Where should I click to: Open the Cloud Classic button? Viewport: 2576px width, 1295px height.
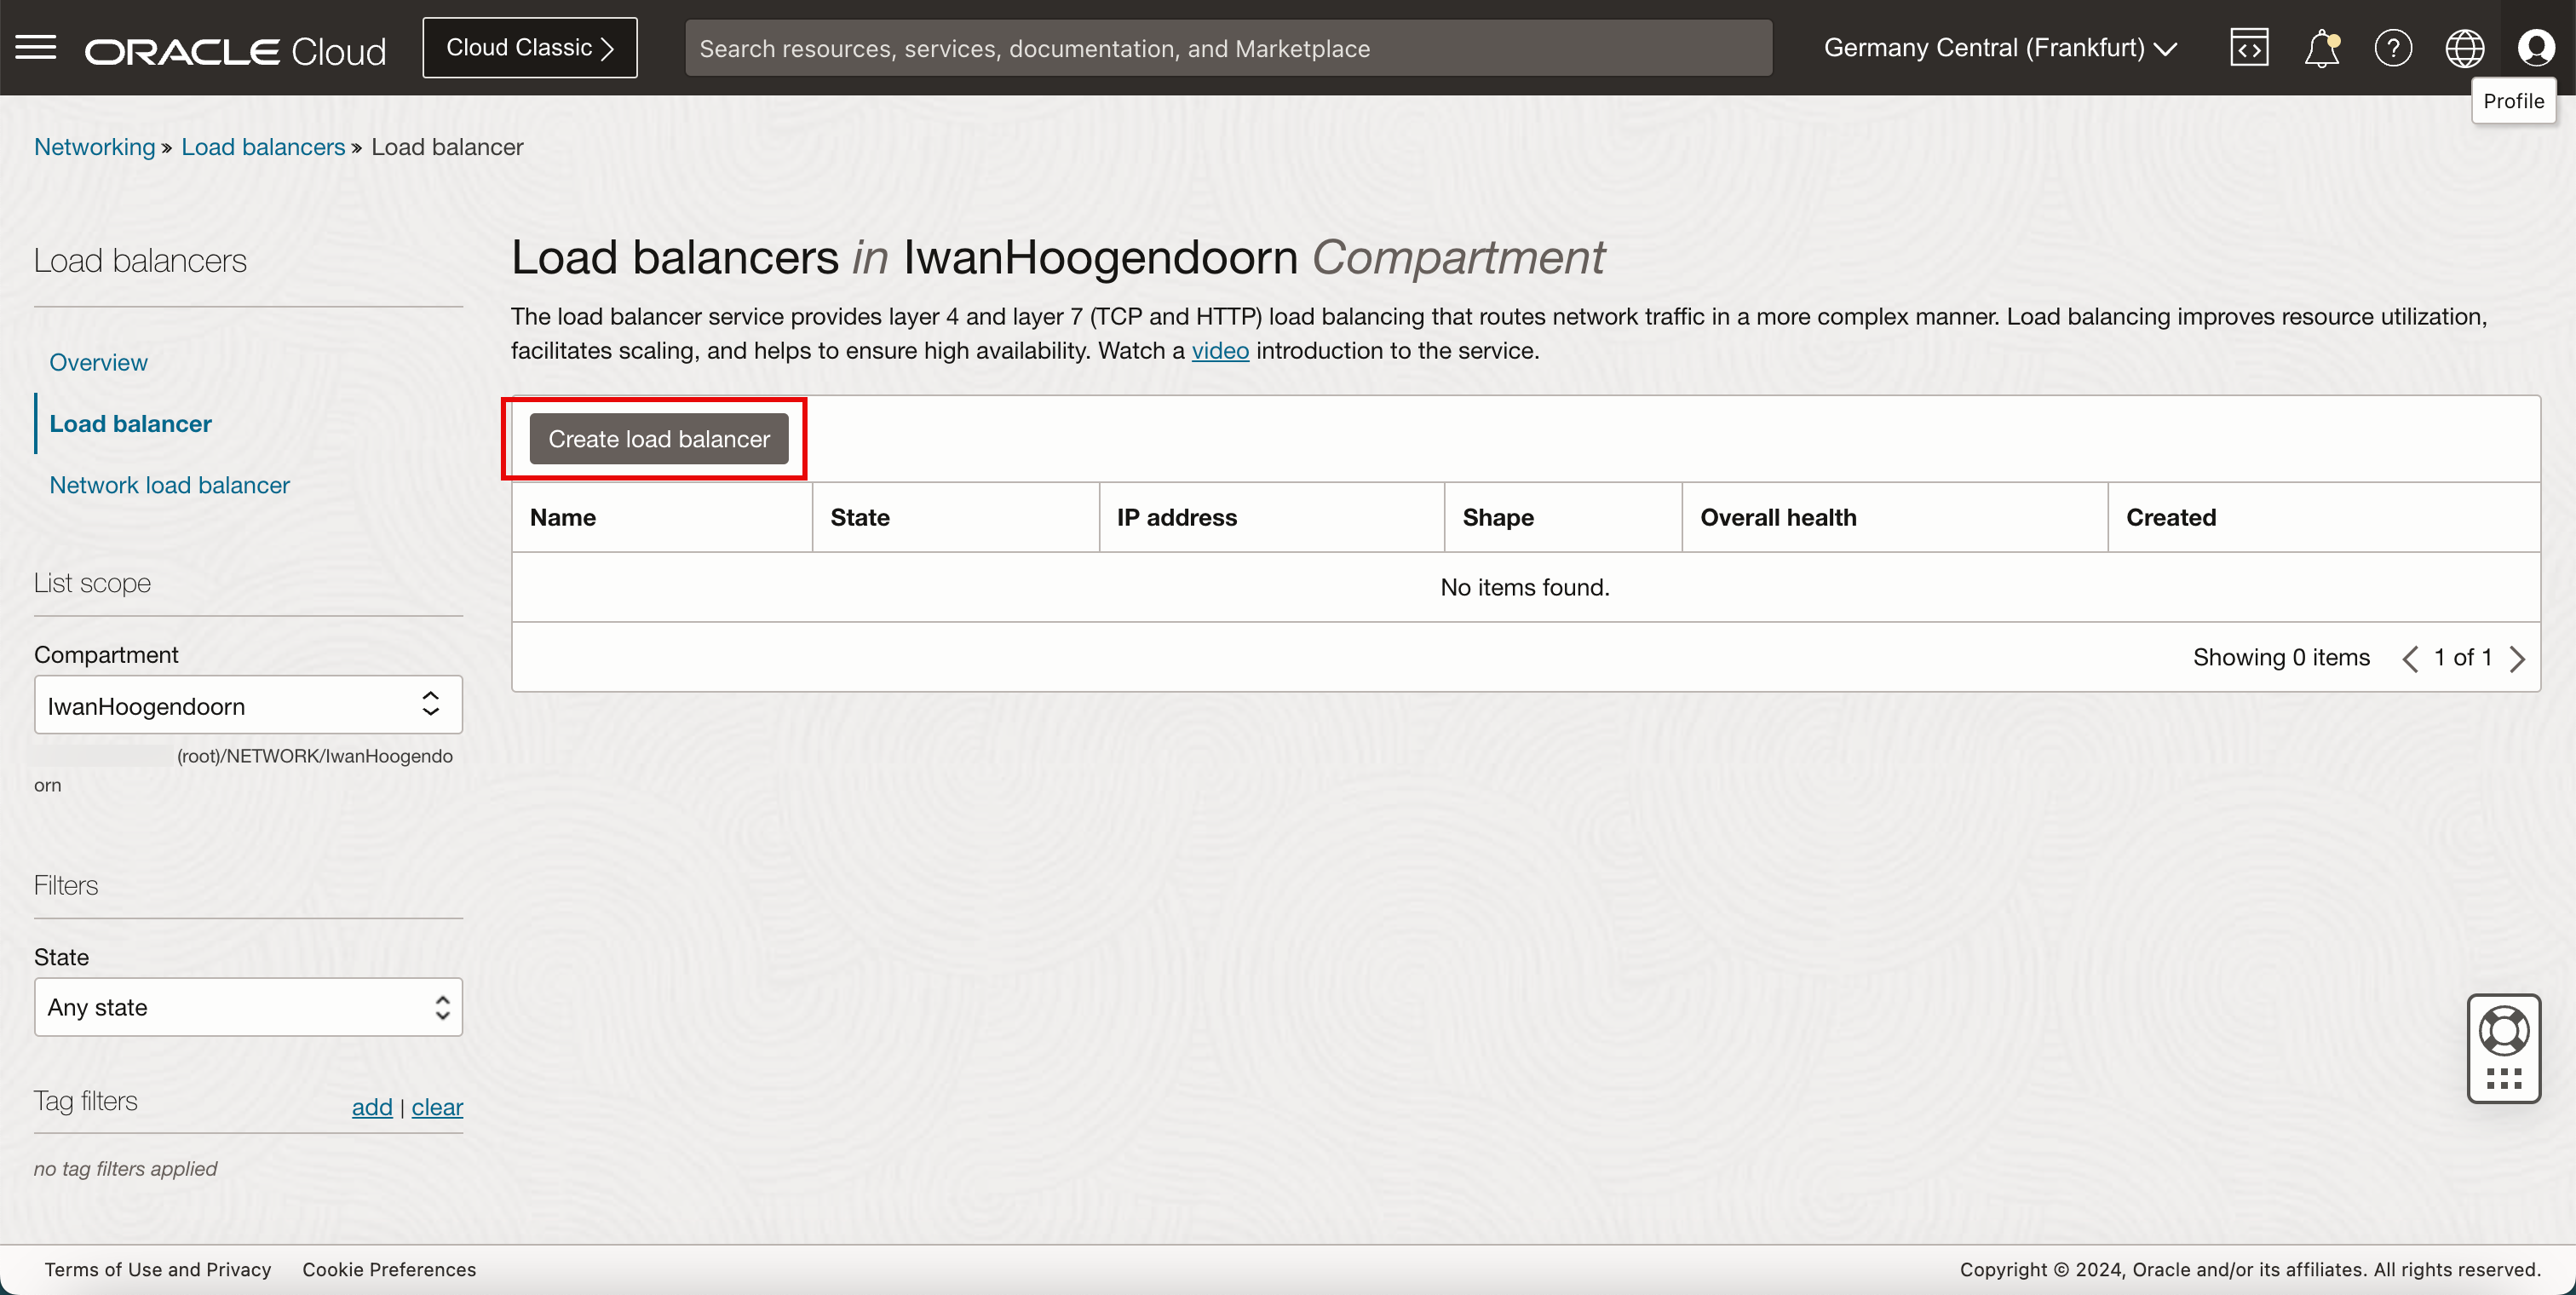point(529,48)
